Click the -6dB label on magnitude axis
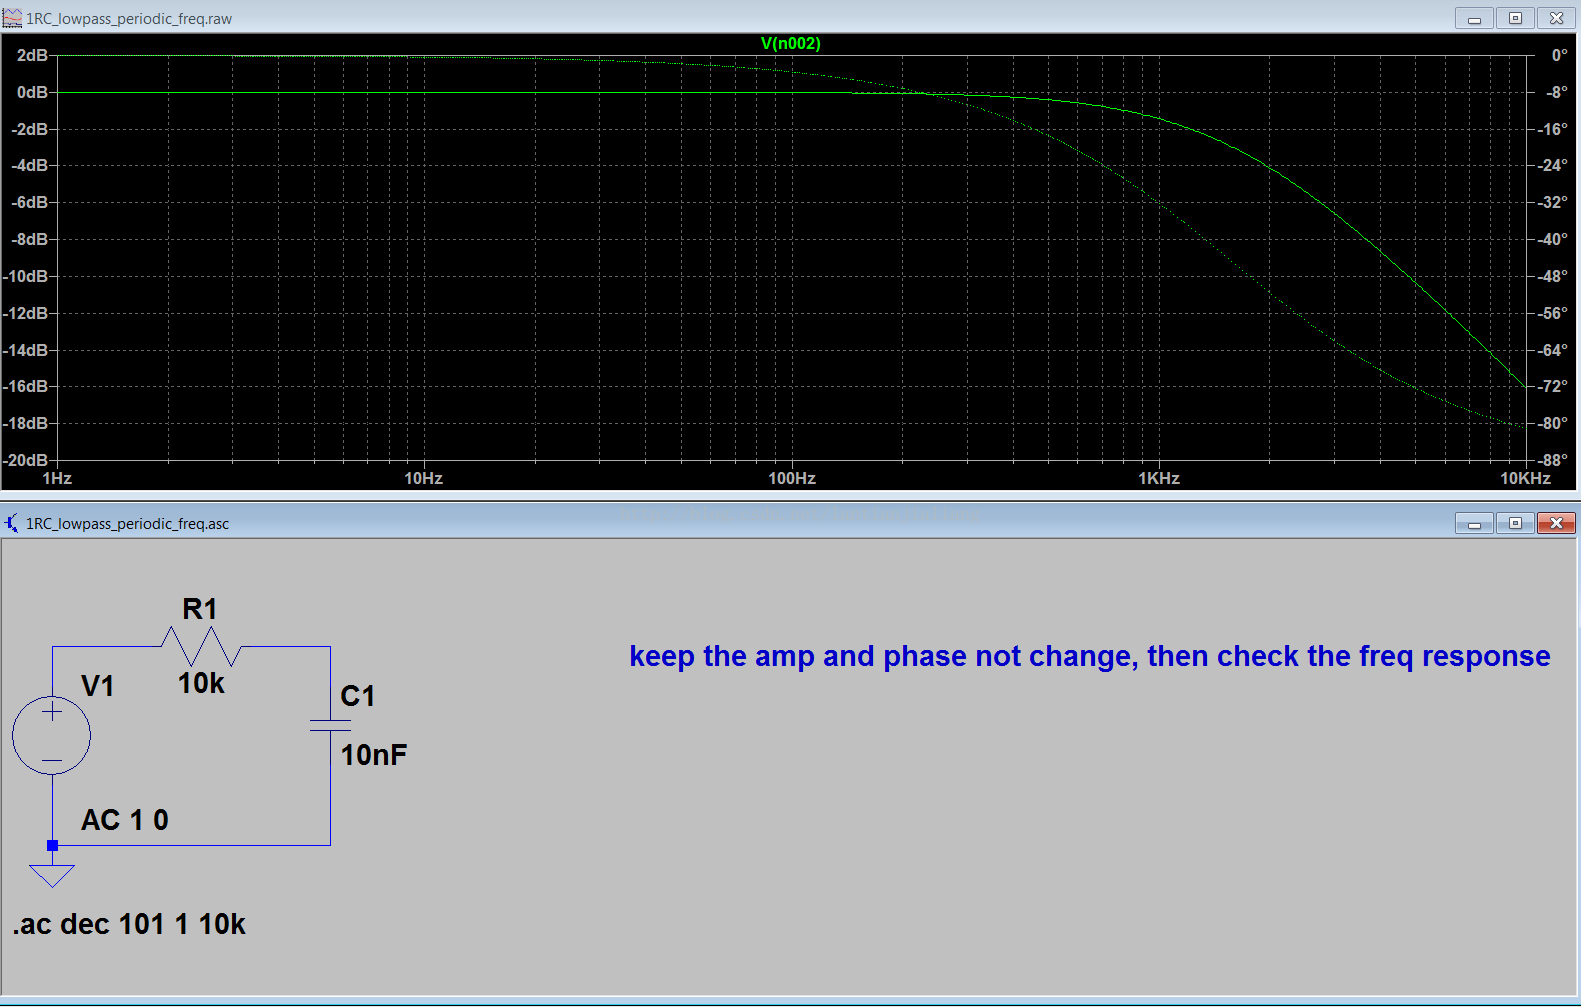This screenshot has width=1581, height=1007. (30, 202)
